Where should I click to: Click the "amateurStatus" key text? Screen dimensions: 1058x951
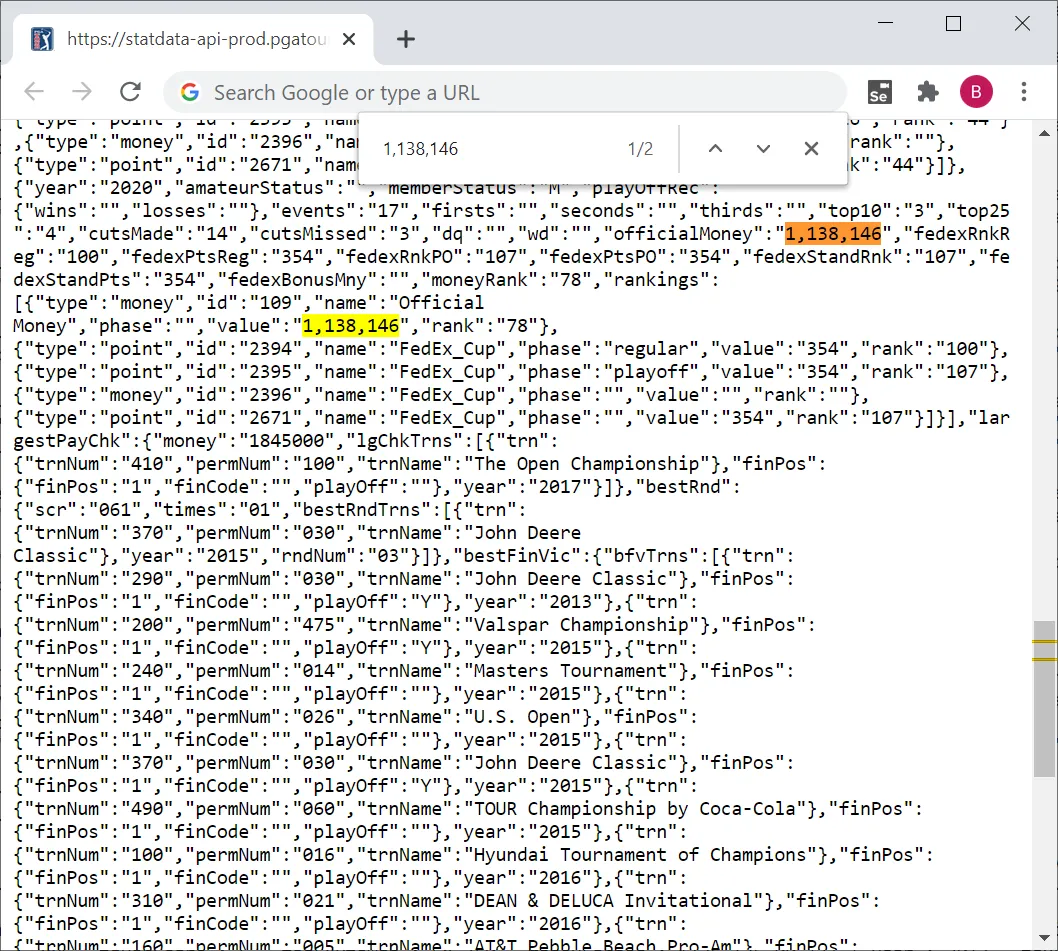click(254, 188)
